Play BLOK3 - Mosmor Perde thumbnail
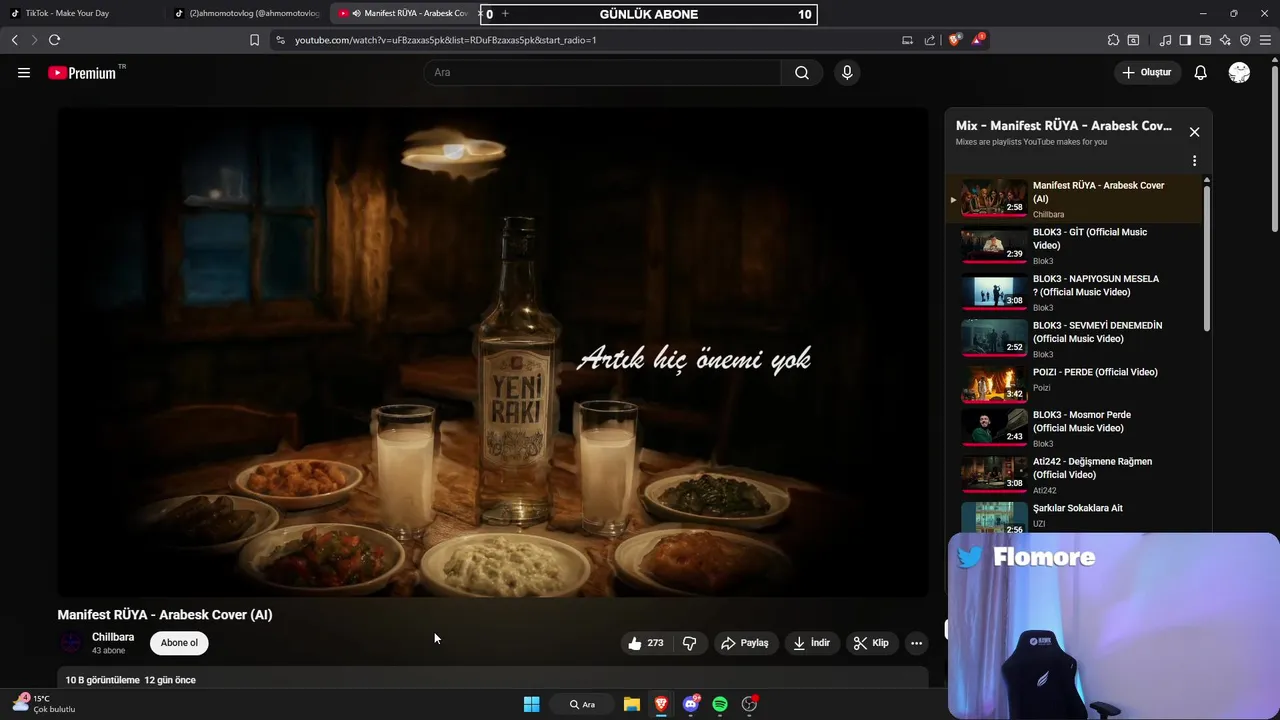Image resolution: width=1280 pixels, height=720 pixels. (x=994, y=427)
